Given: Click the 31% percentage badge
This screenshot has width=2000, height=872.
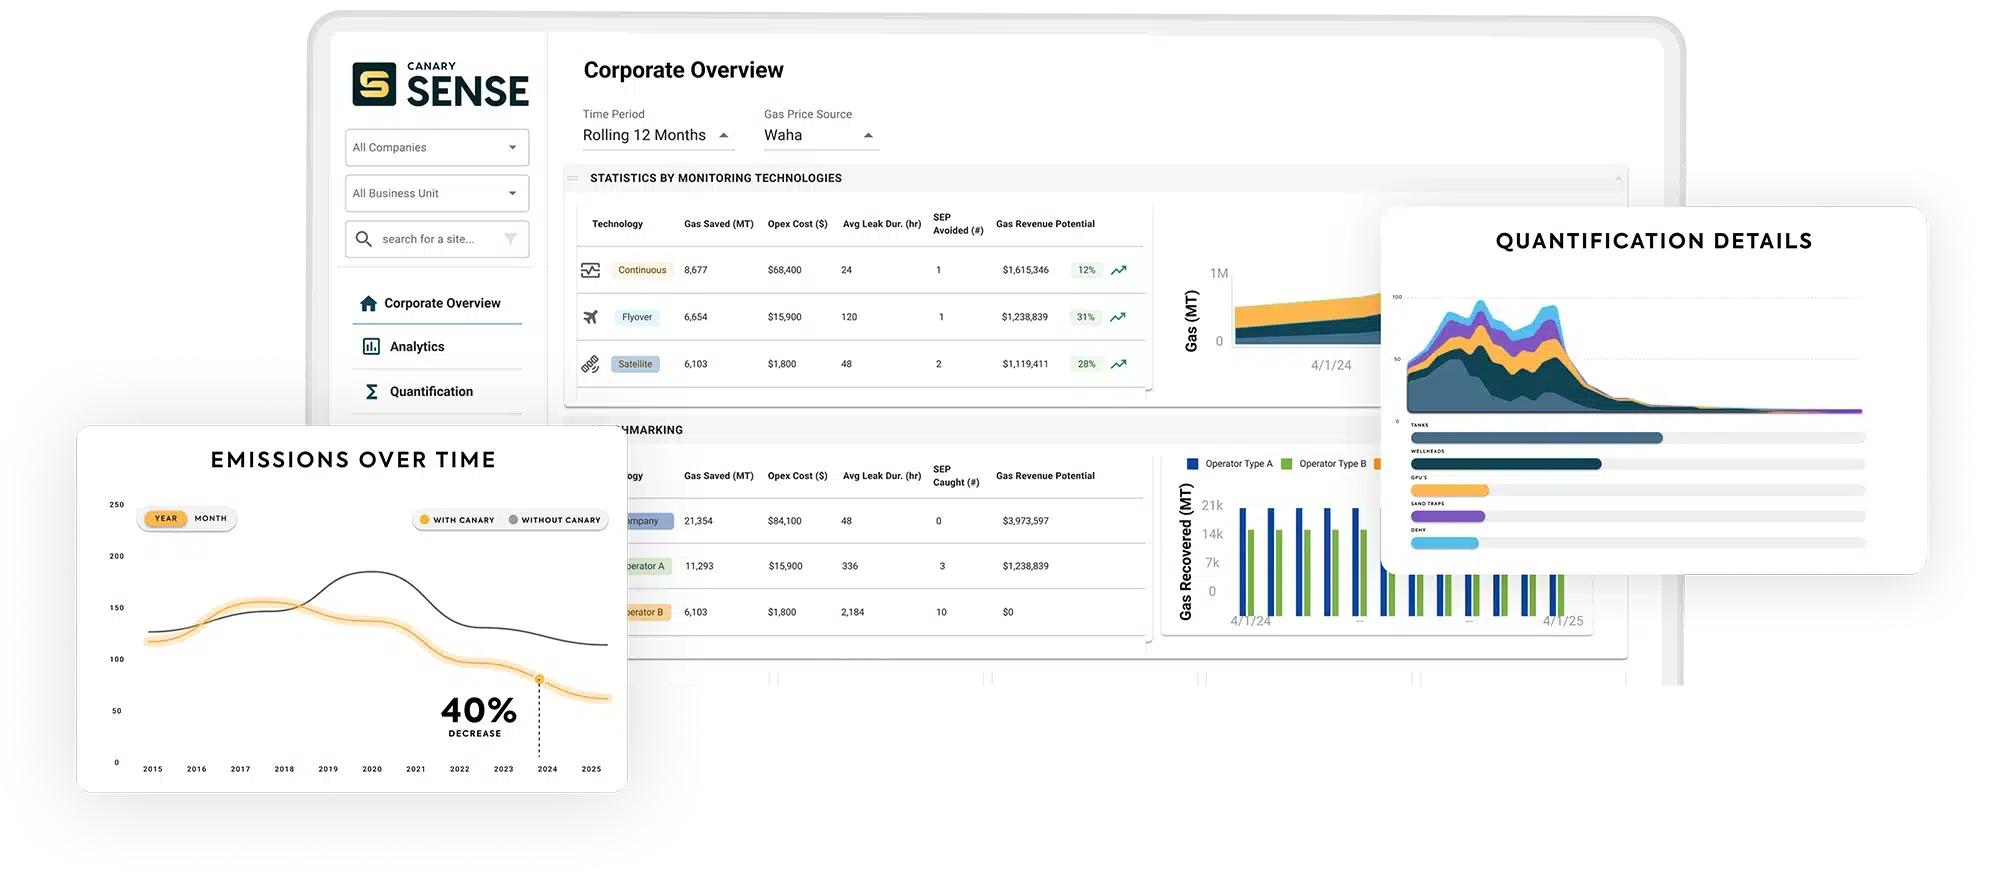Looking at the screenshot, I should point(1086,317).
